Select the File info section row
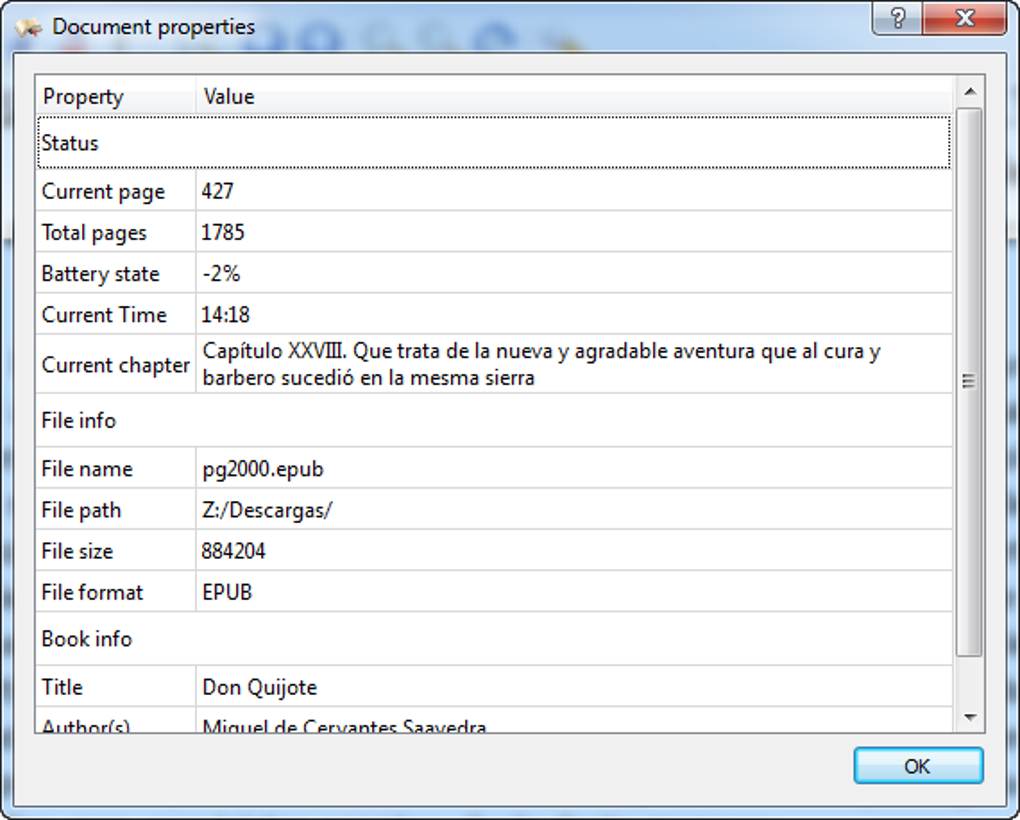 (x=494, y=420)
